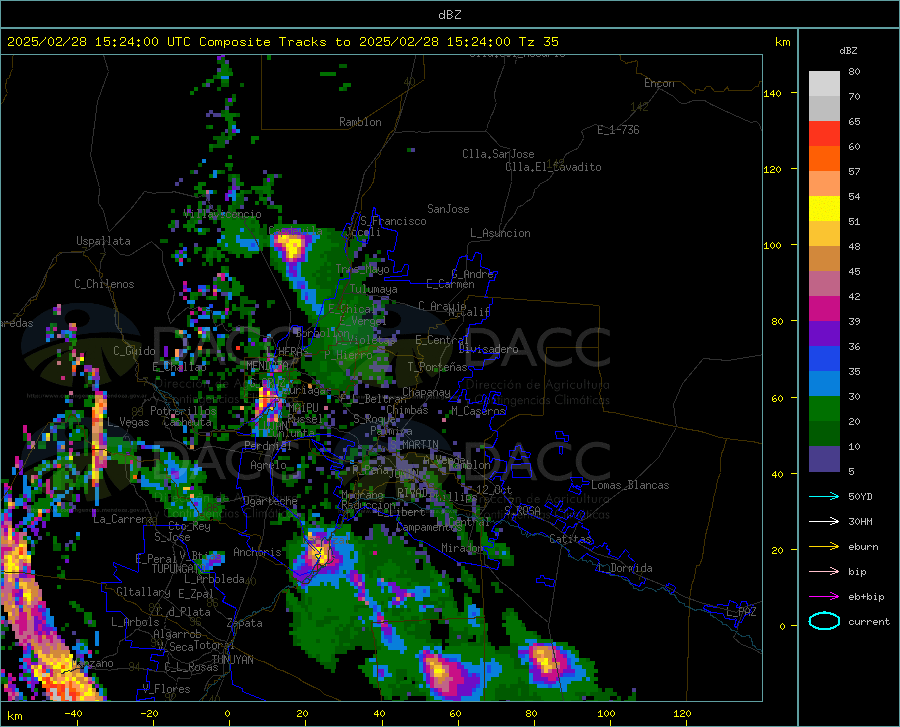Image resolution: width=900 pixels, height=727 pixels.
Task: Click the cyan 50YD arrow symbol in legend
Action: [824, 496]
